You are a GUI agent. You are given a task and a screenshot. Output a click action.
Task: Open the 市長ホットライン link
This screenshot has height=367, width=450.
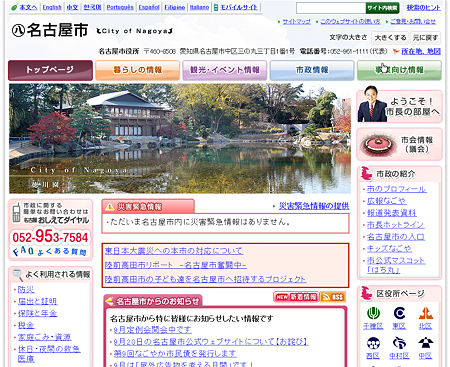pos(396,225)
